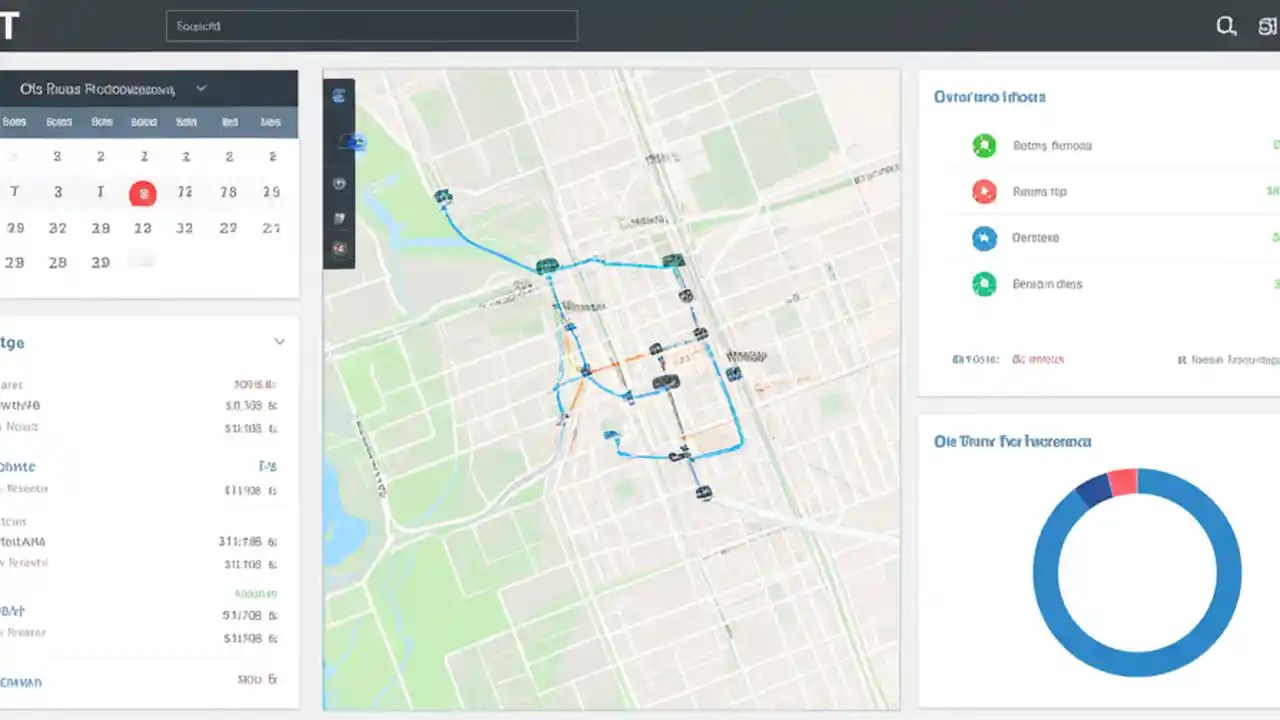Click inside the search field at the top
The height and width of the screenshot is (720, 1280).
tap(370, 26)
